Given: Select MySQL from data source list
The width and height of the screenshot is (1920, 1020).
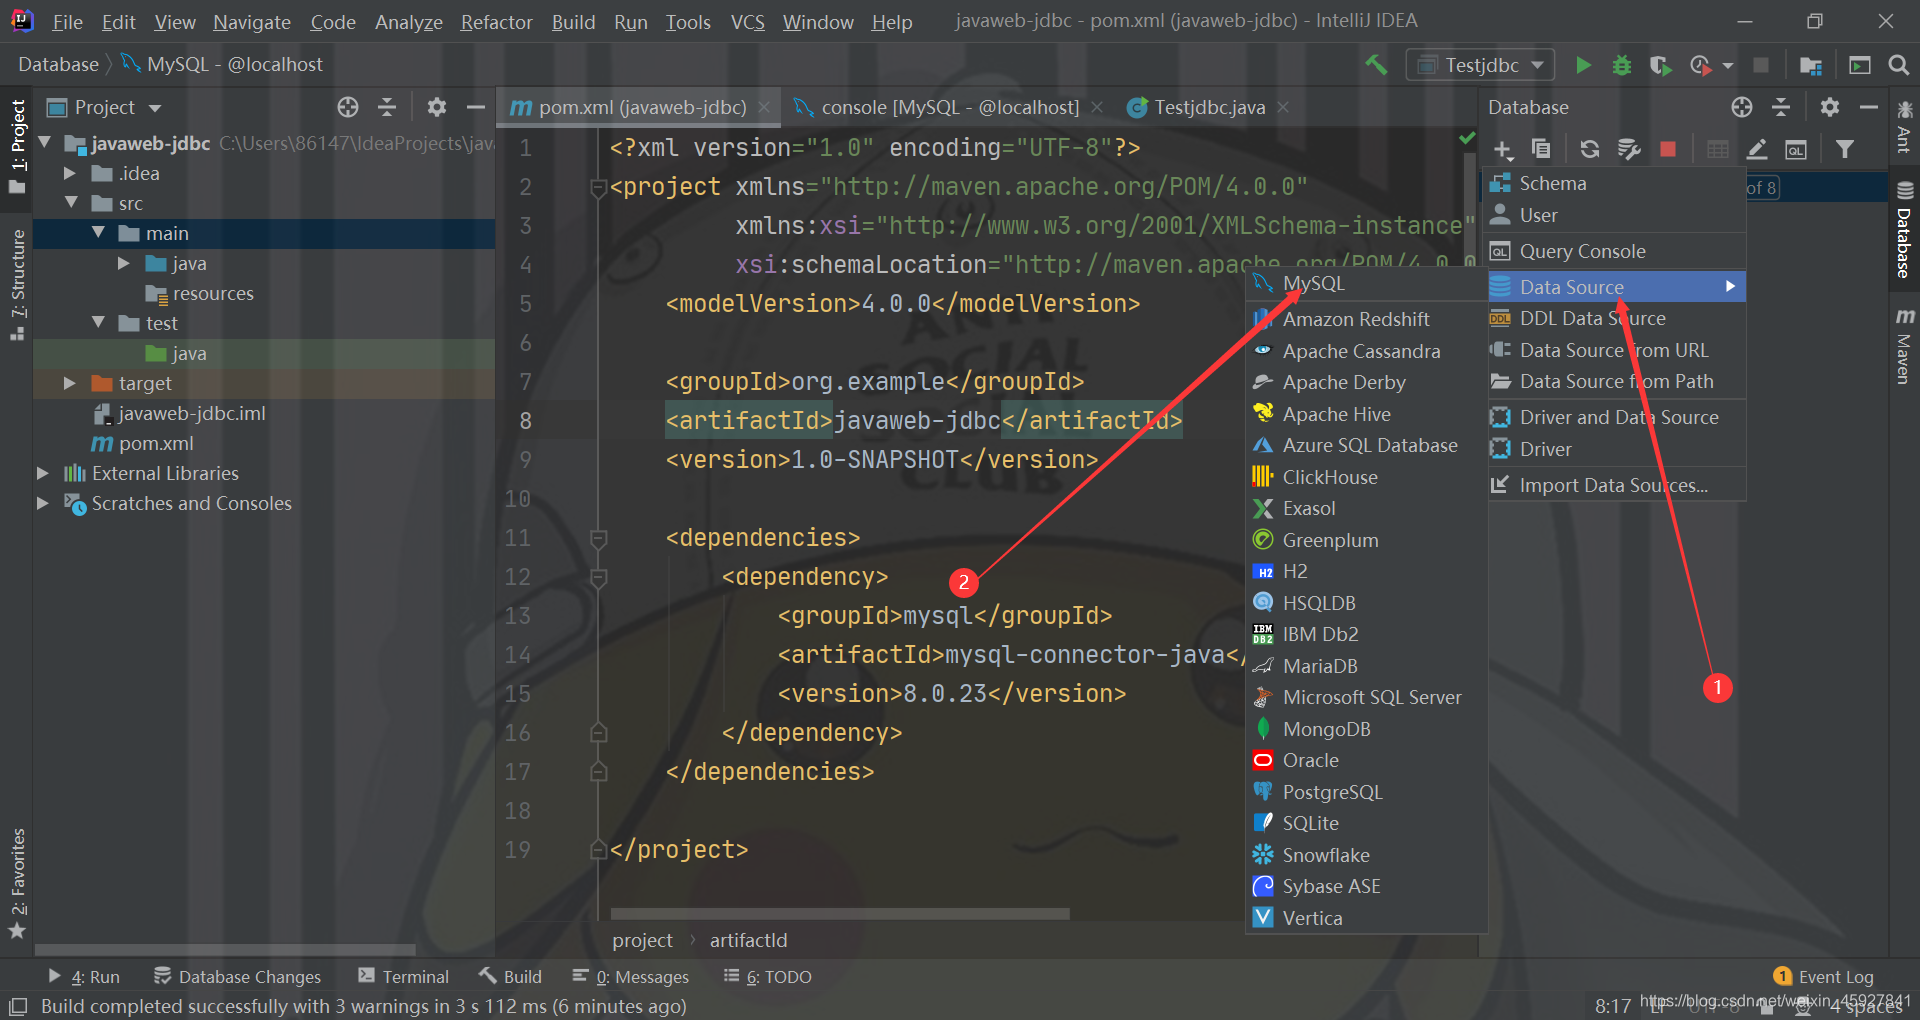Looking at the screenshot, I should 1366,284.
